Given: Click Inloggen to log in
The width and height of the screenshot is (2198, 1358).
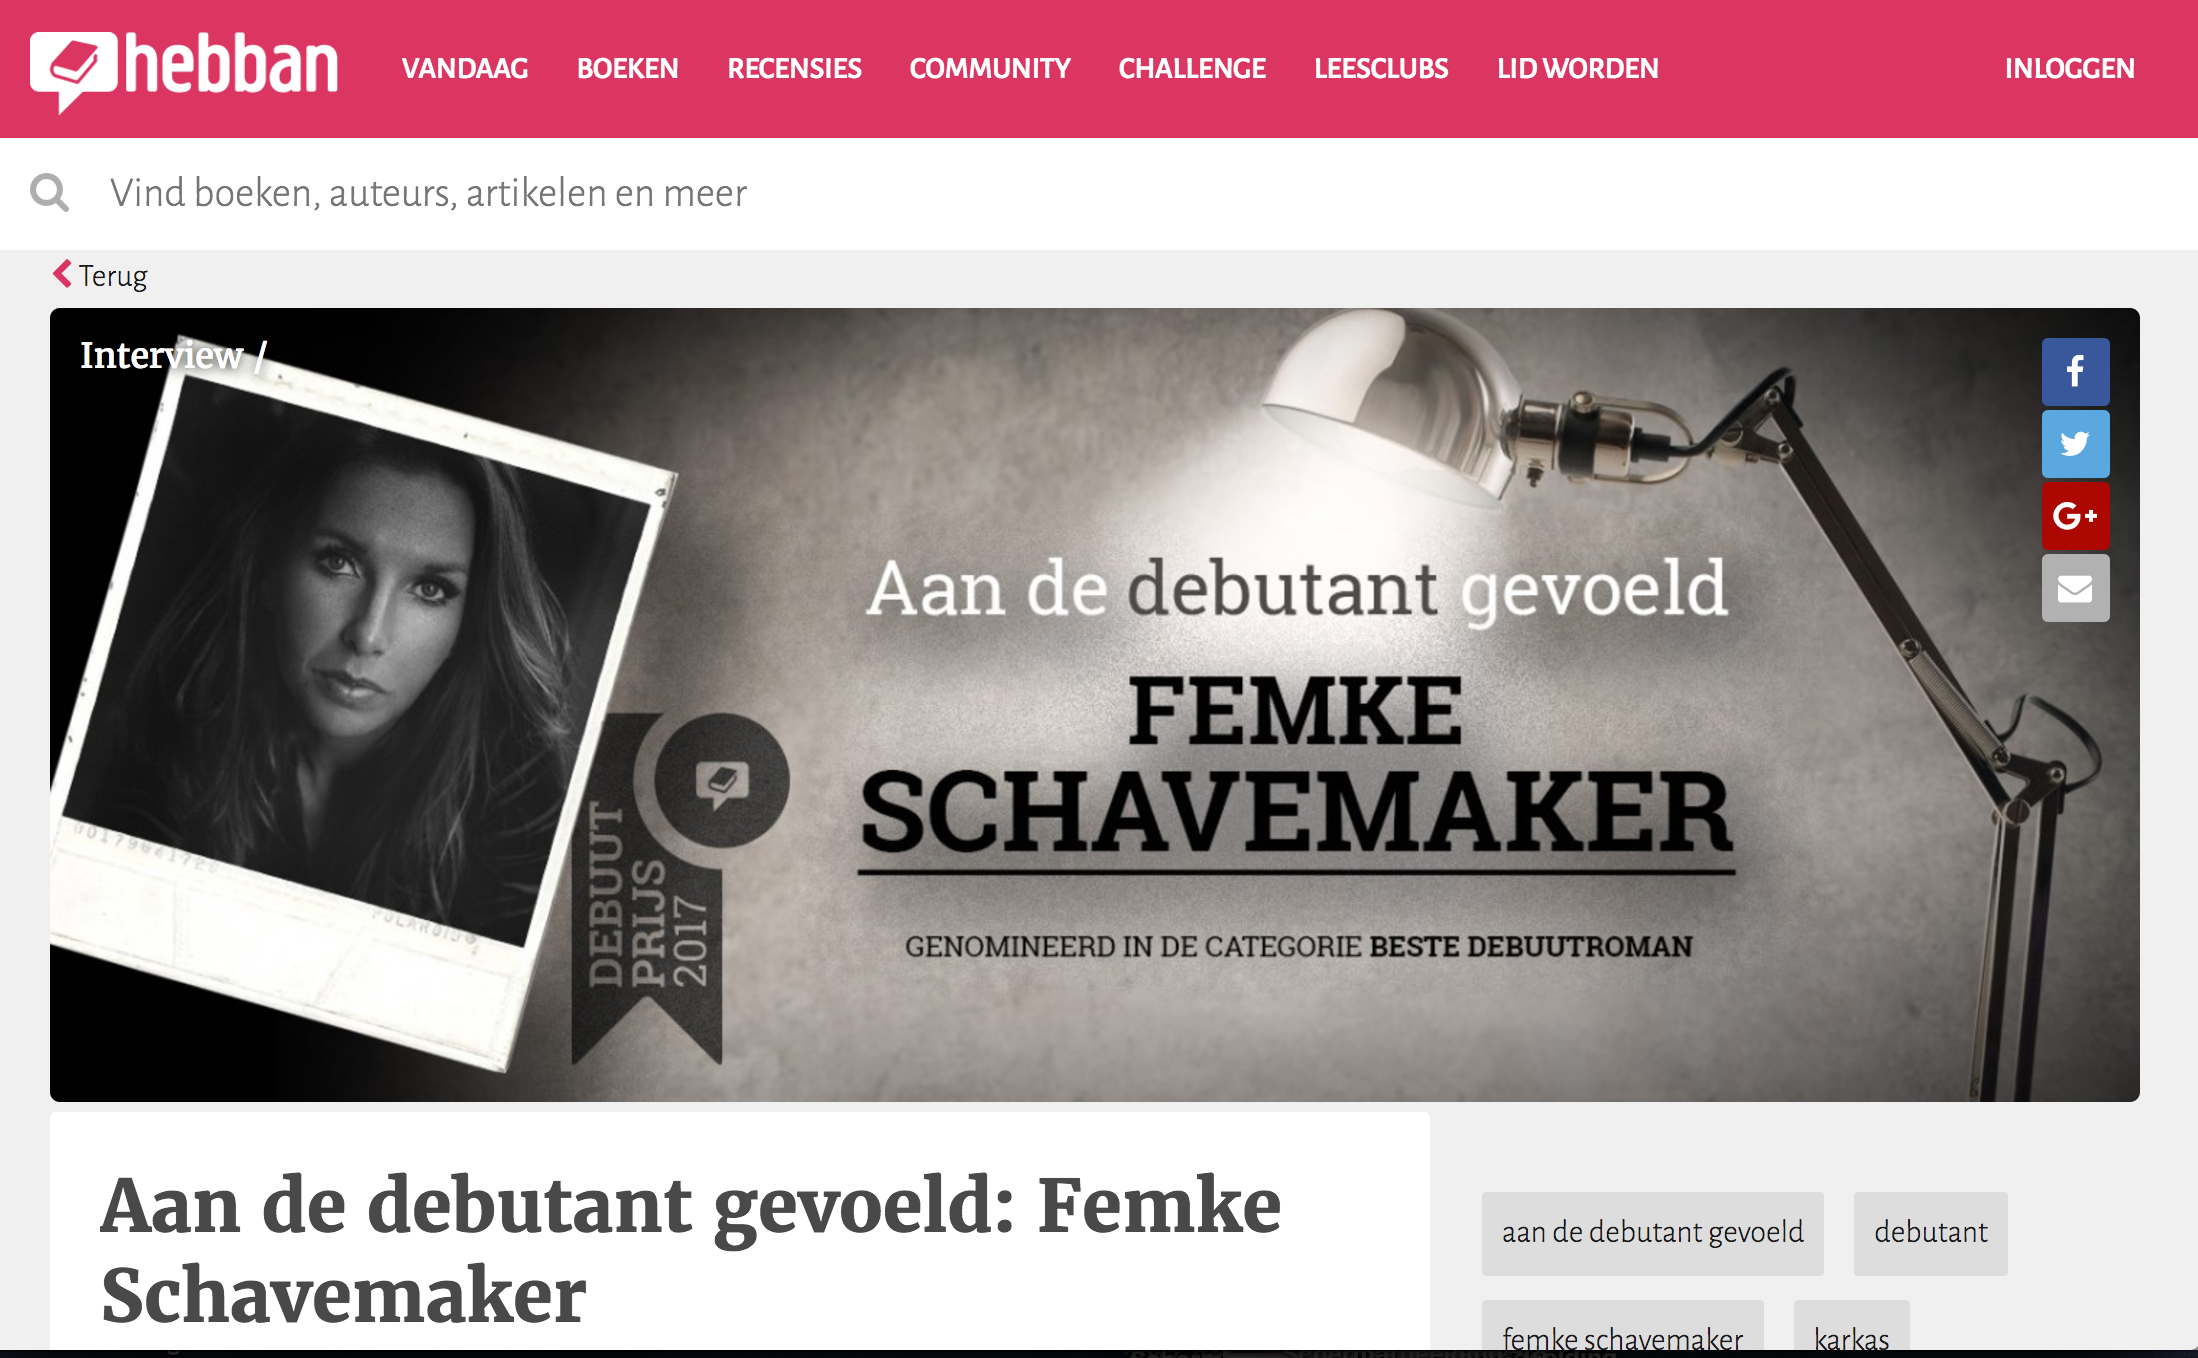Looking at the screenshot, I should (x=2070, y=68).
